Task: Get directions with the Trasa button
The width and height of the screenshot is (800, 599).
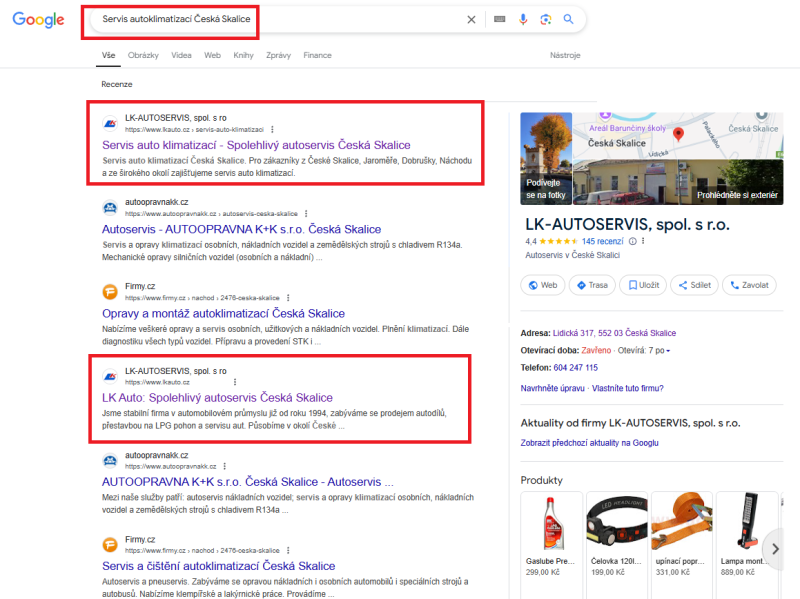Action: [x=592, y=285]
